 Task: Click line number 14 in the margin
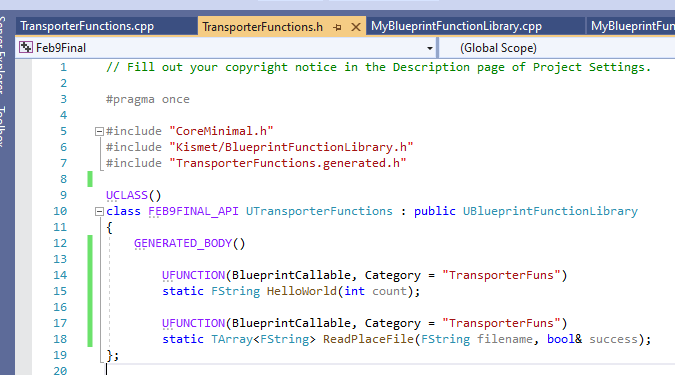coord(60,275)
